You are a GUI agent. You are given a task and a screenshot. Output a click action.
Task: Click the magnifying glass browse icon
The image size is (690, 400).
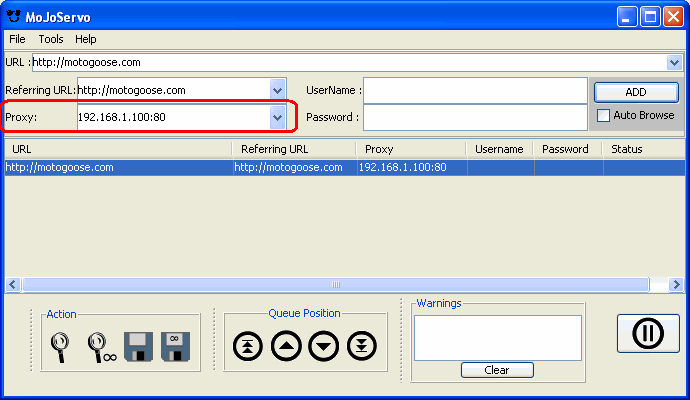[60, 347]
